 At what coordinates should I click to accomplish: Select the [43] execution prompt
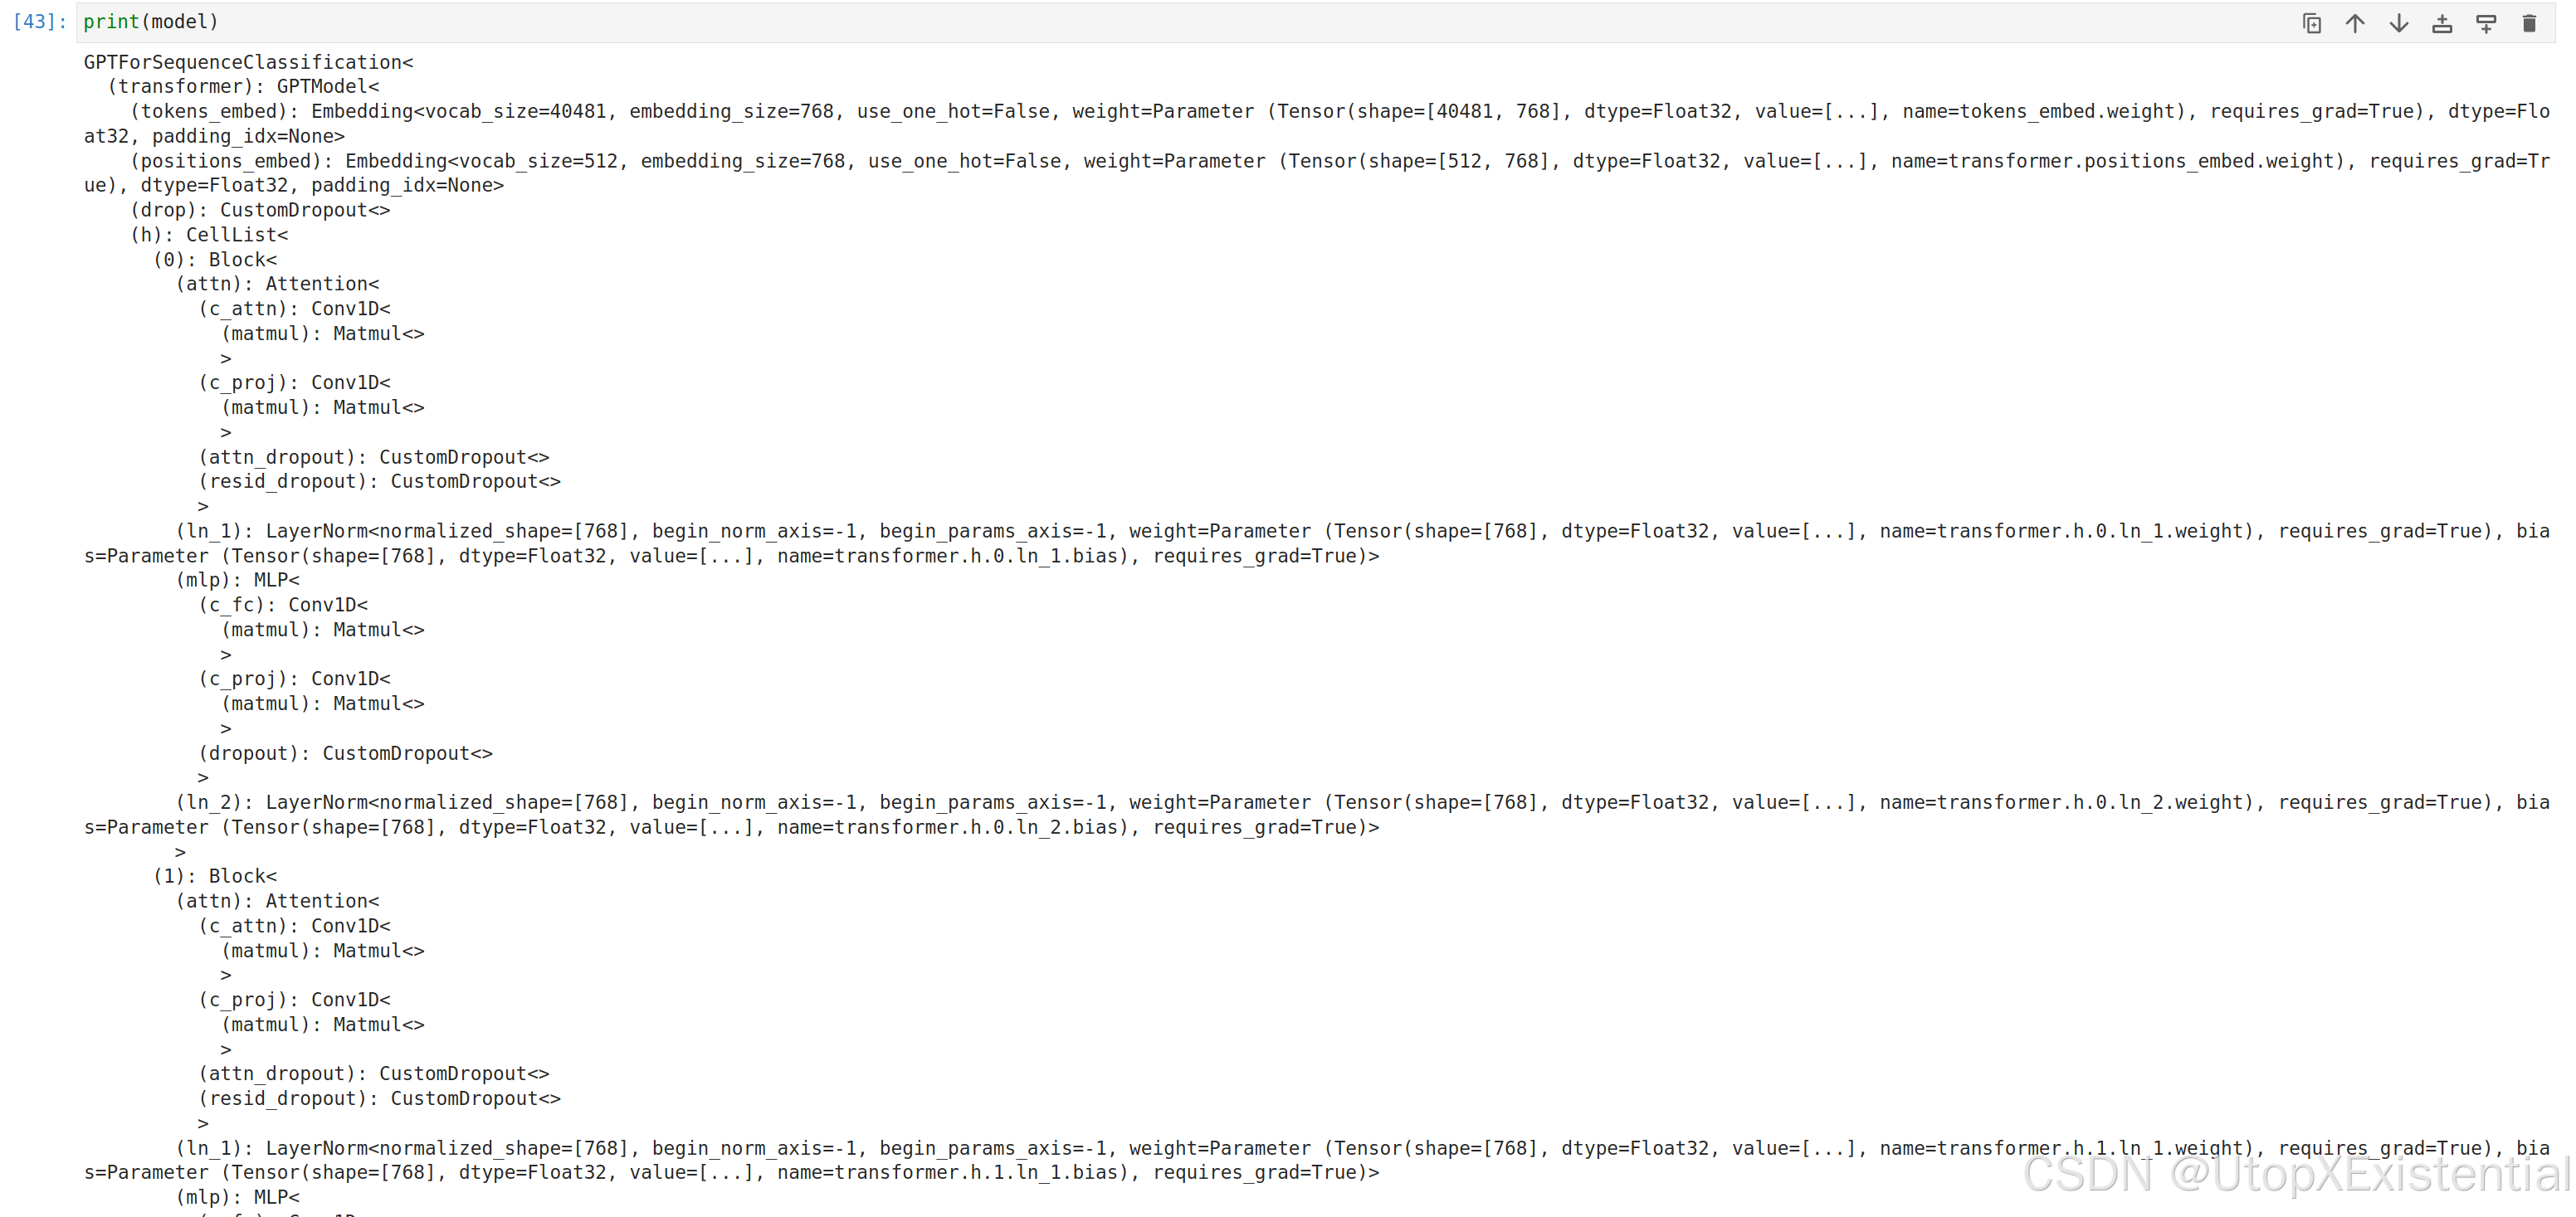[39, 22]
